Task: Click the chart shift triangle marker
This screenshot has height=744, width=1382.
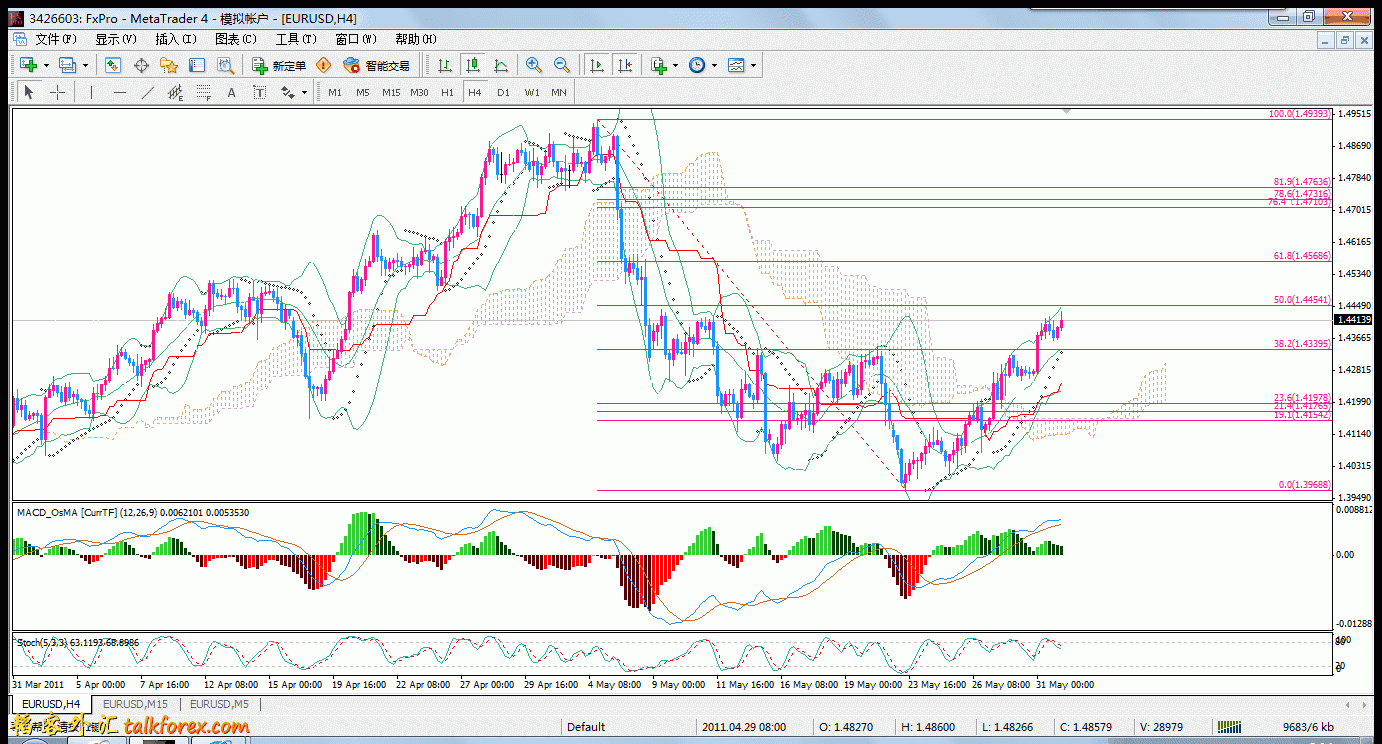Action: [x=1067, y=113]
